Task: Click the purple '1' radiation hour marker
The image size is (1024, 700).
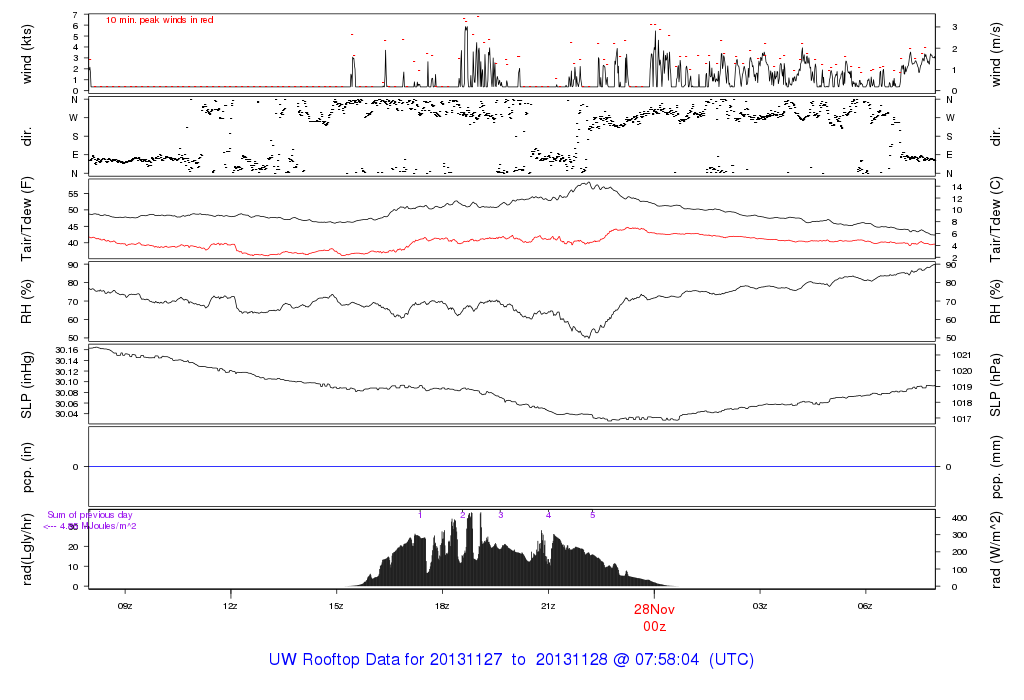Action: click(420, 515)
